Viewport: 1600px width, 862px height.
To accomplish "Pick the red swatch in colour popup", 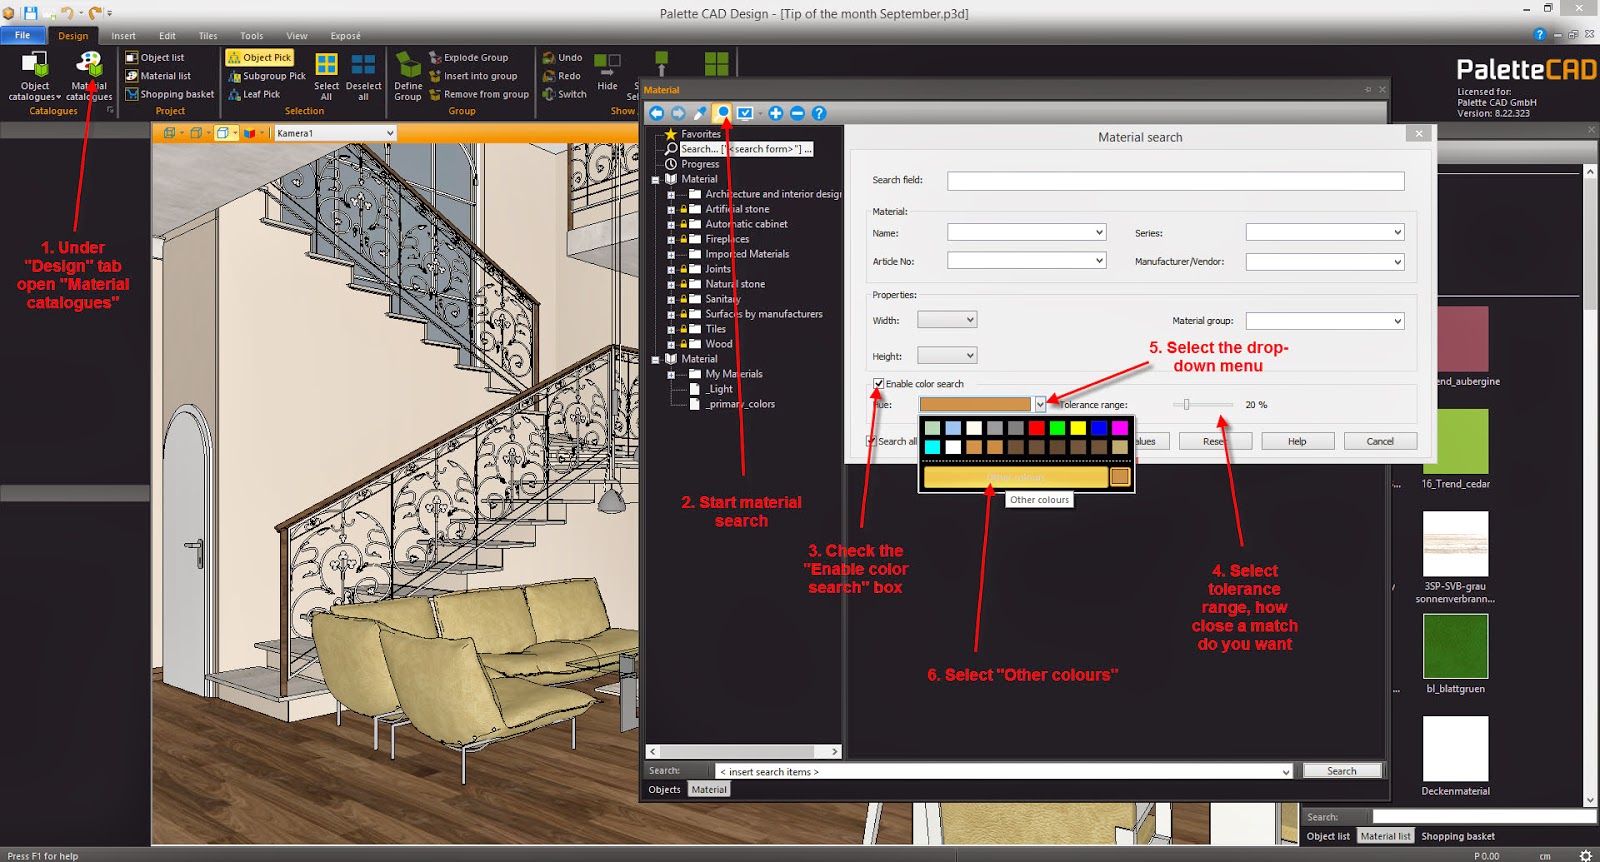I will click(x=1036, y=428).
